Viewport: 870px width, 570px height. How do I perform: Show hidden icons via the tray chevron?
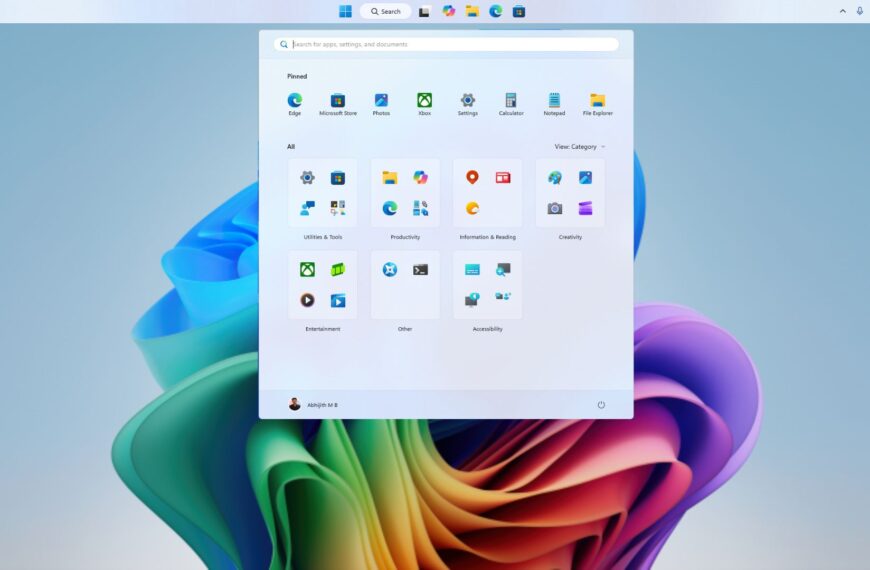coord(842,11)
